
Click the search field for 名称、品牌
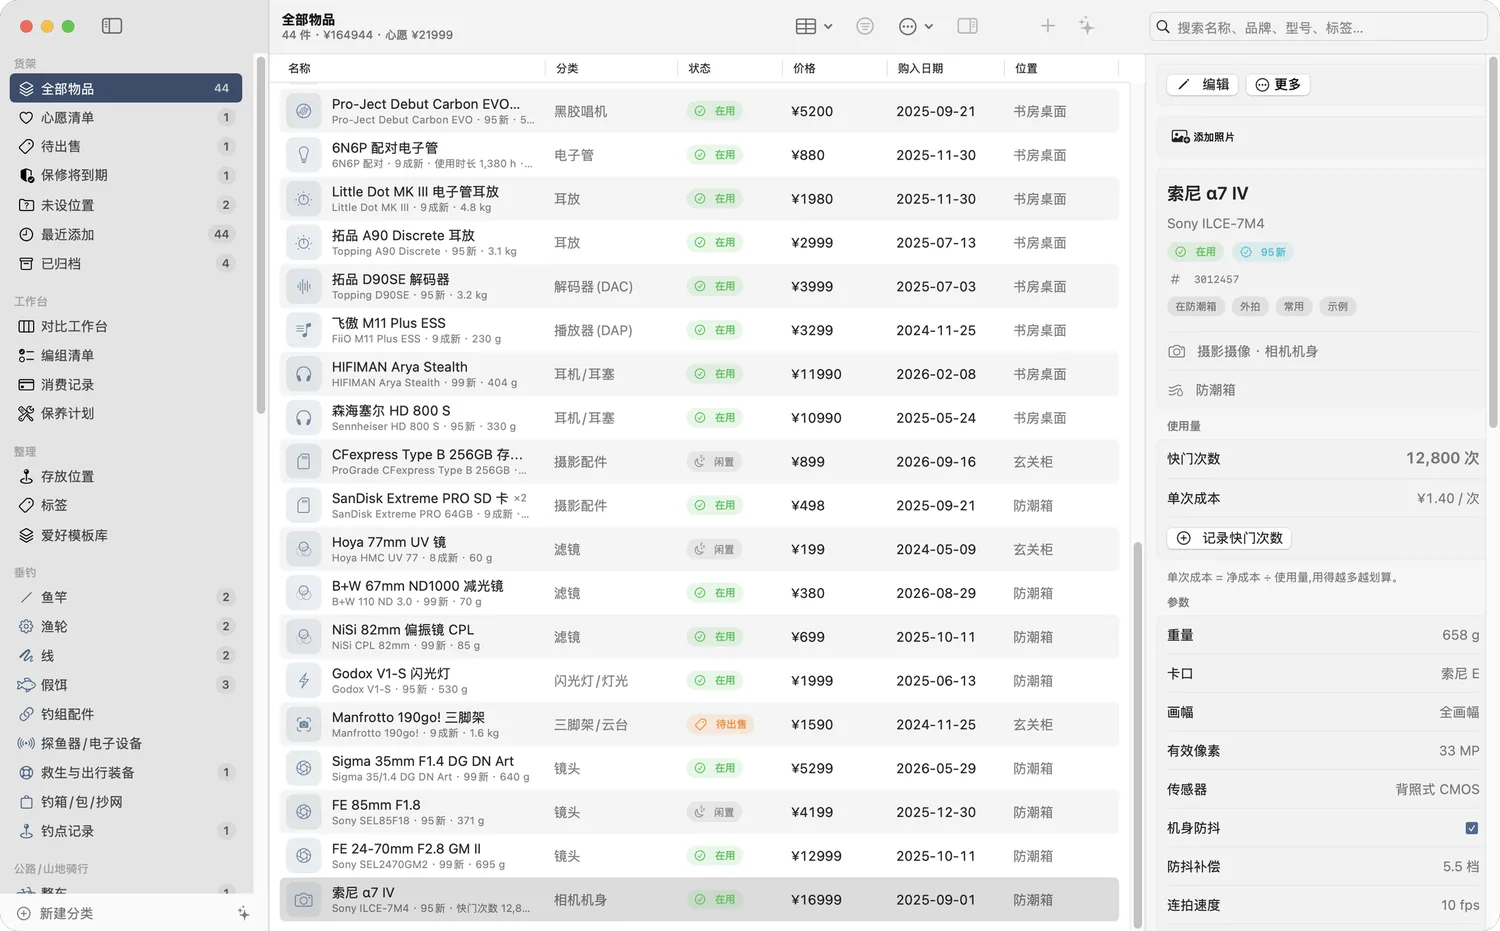[1319, 27]
